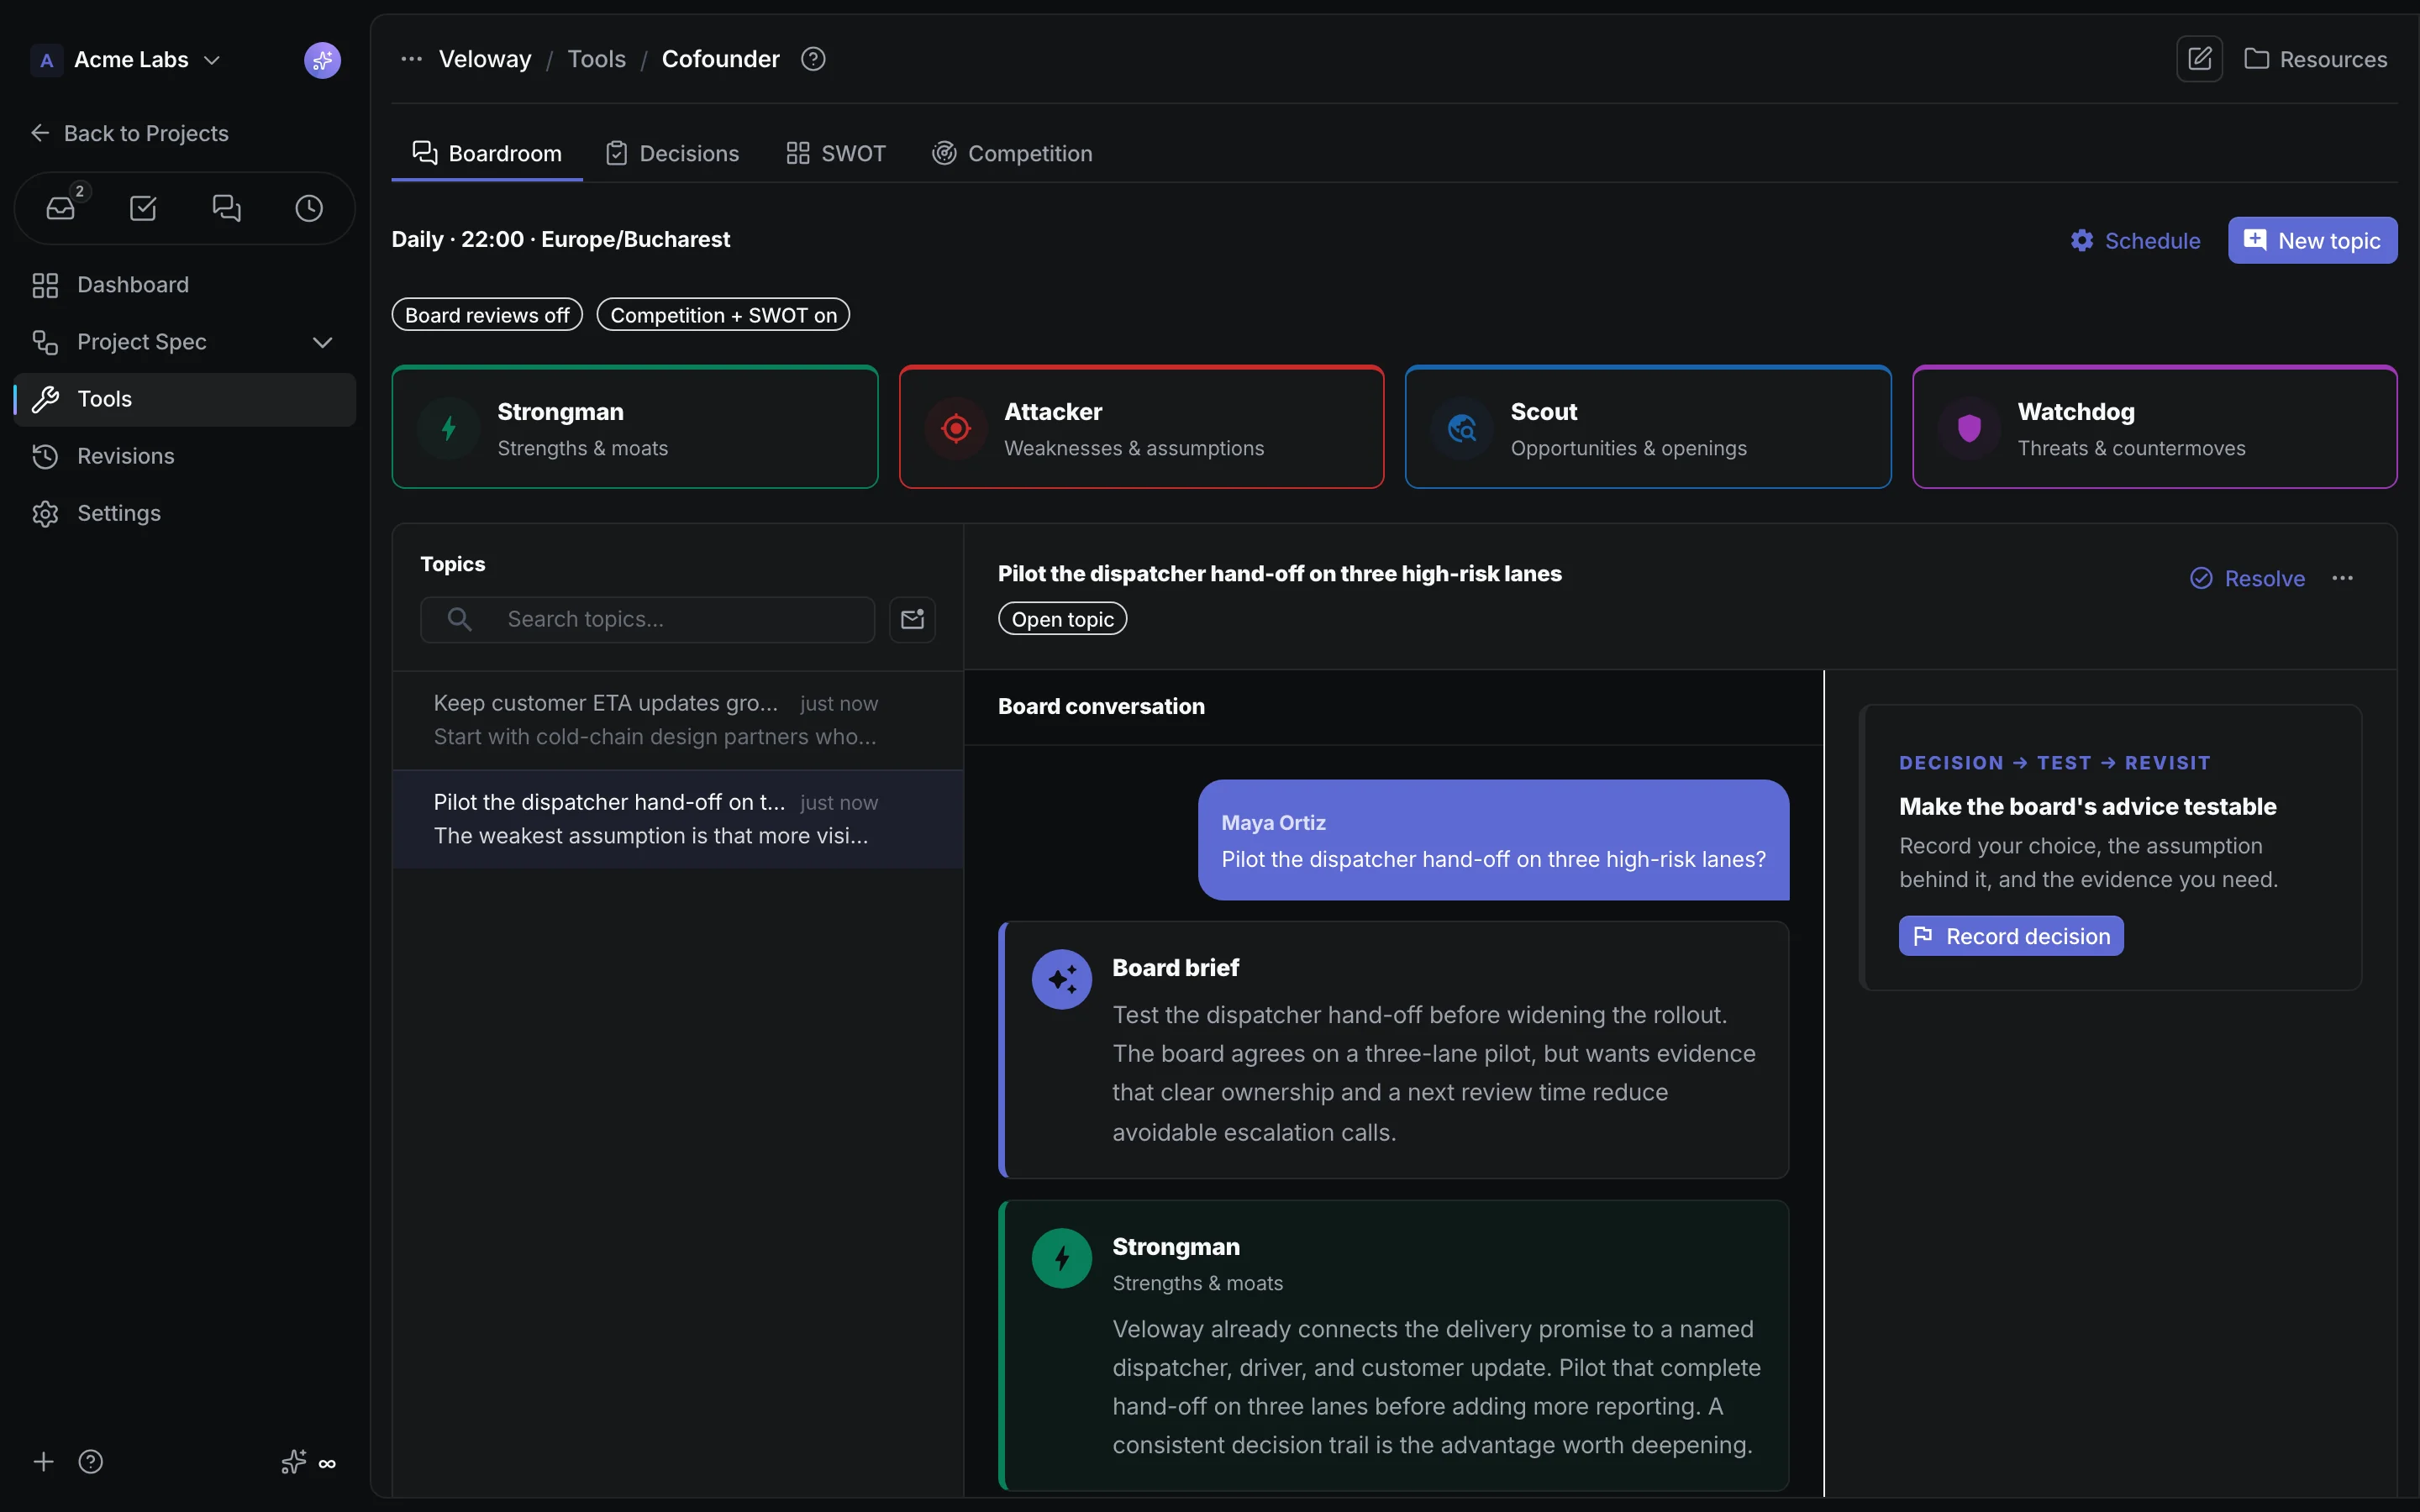Click the AI sparkle avatar next to Acme Labs
2420x1512 pixels.
(x=322, y=60)
